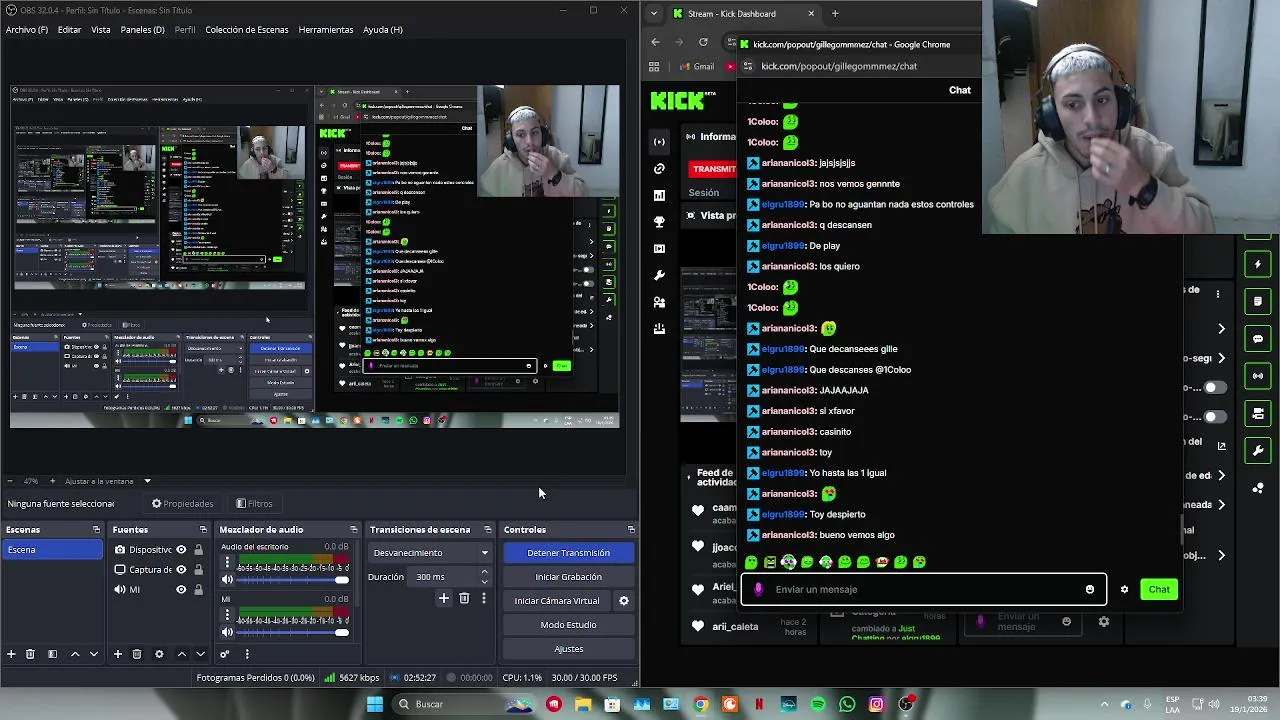Open Kick sidebar wrench settings icon
This screenshot has height=720, width=1280.
pyautogui.click(x=659, y=275)
